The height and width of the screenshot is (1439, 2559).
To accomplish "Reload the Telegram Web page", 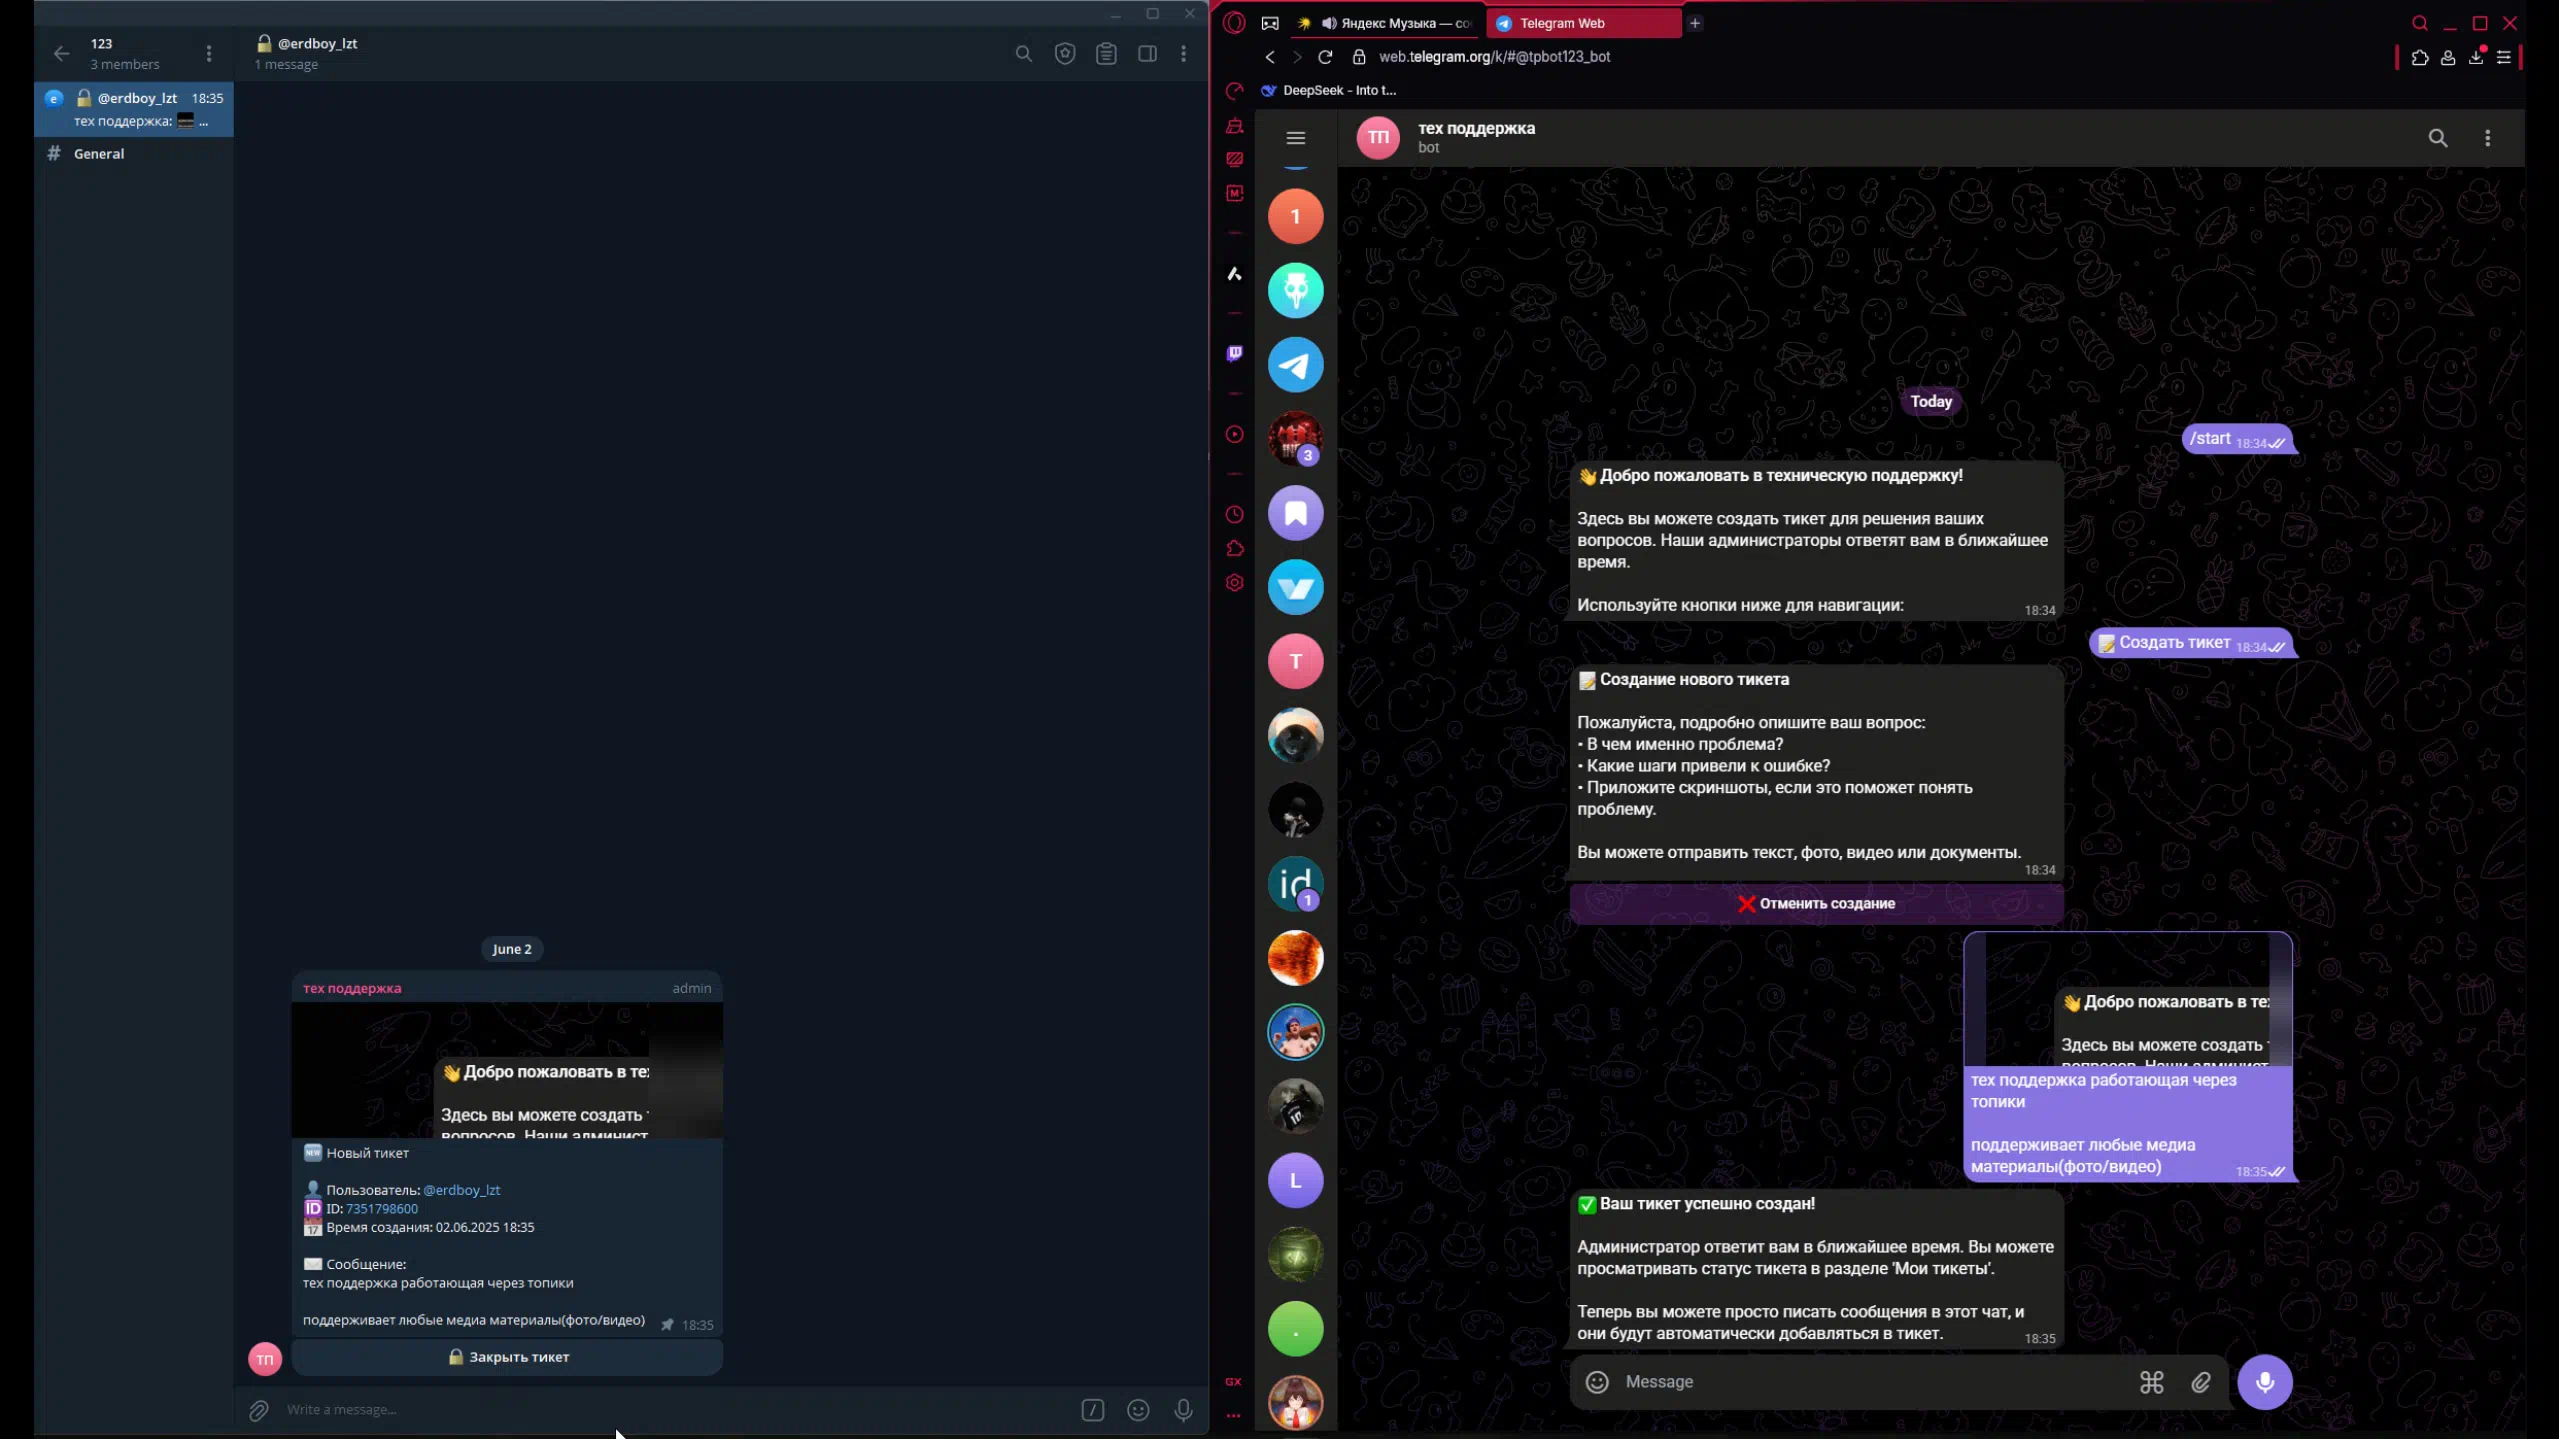I will (x=1325, y=57).
